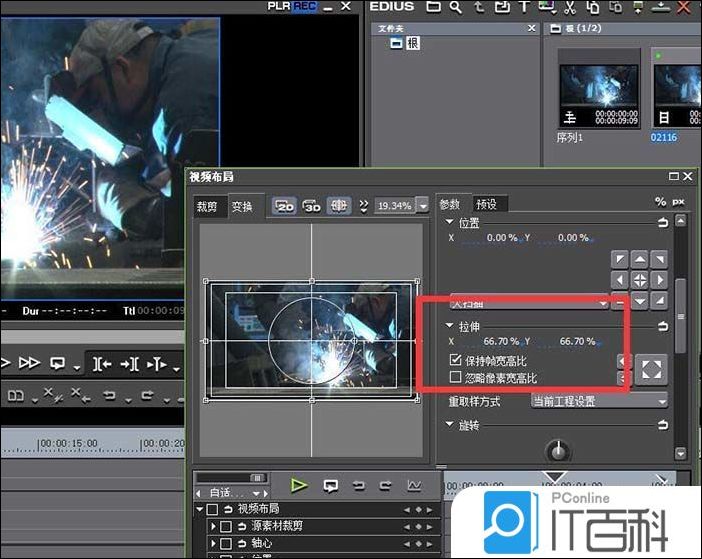Image resolution: width=702 pixels, height=559 pixels.
Task: Open the 重取样方式 dropdown
Action: click(599, 401)
